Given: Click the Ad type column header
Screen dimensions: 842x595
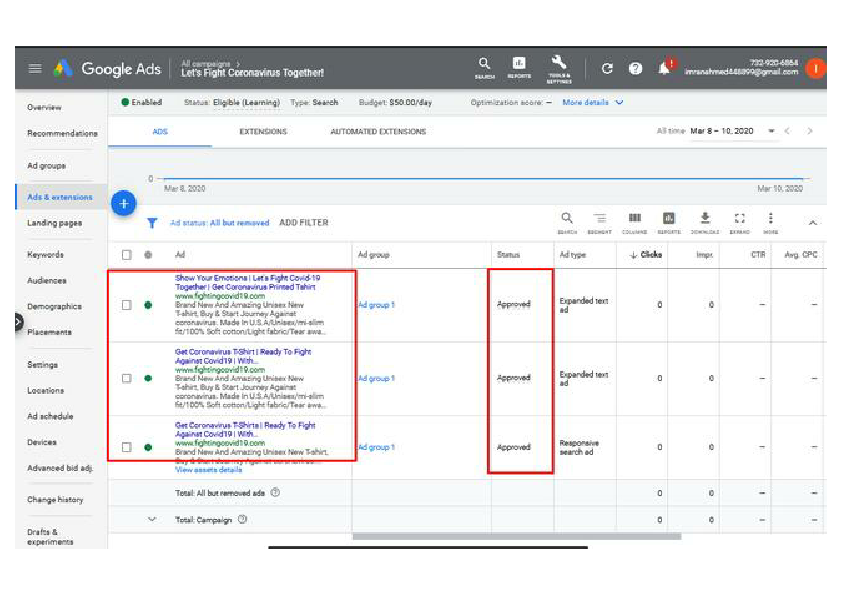Looking at the screenshot, I should pyautogui.click(x=573, y=255).
